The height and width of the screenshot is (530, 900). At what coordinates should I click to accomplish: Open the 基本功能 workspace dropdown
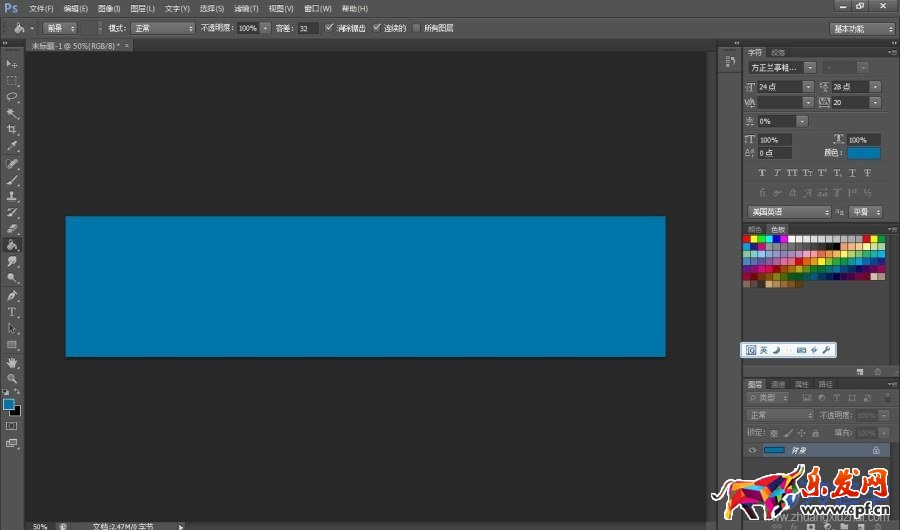point(861,28)
